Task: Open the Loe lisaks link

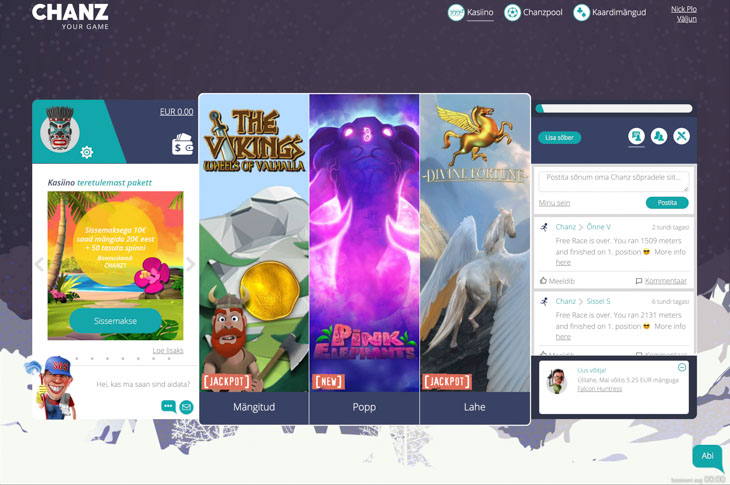Action: pos(168,350)
